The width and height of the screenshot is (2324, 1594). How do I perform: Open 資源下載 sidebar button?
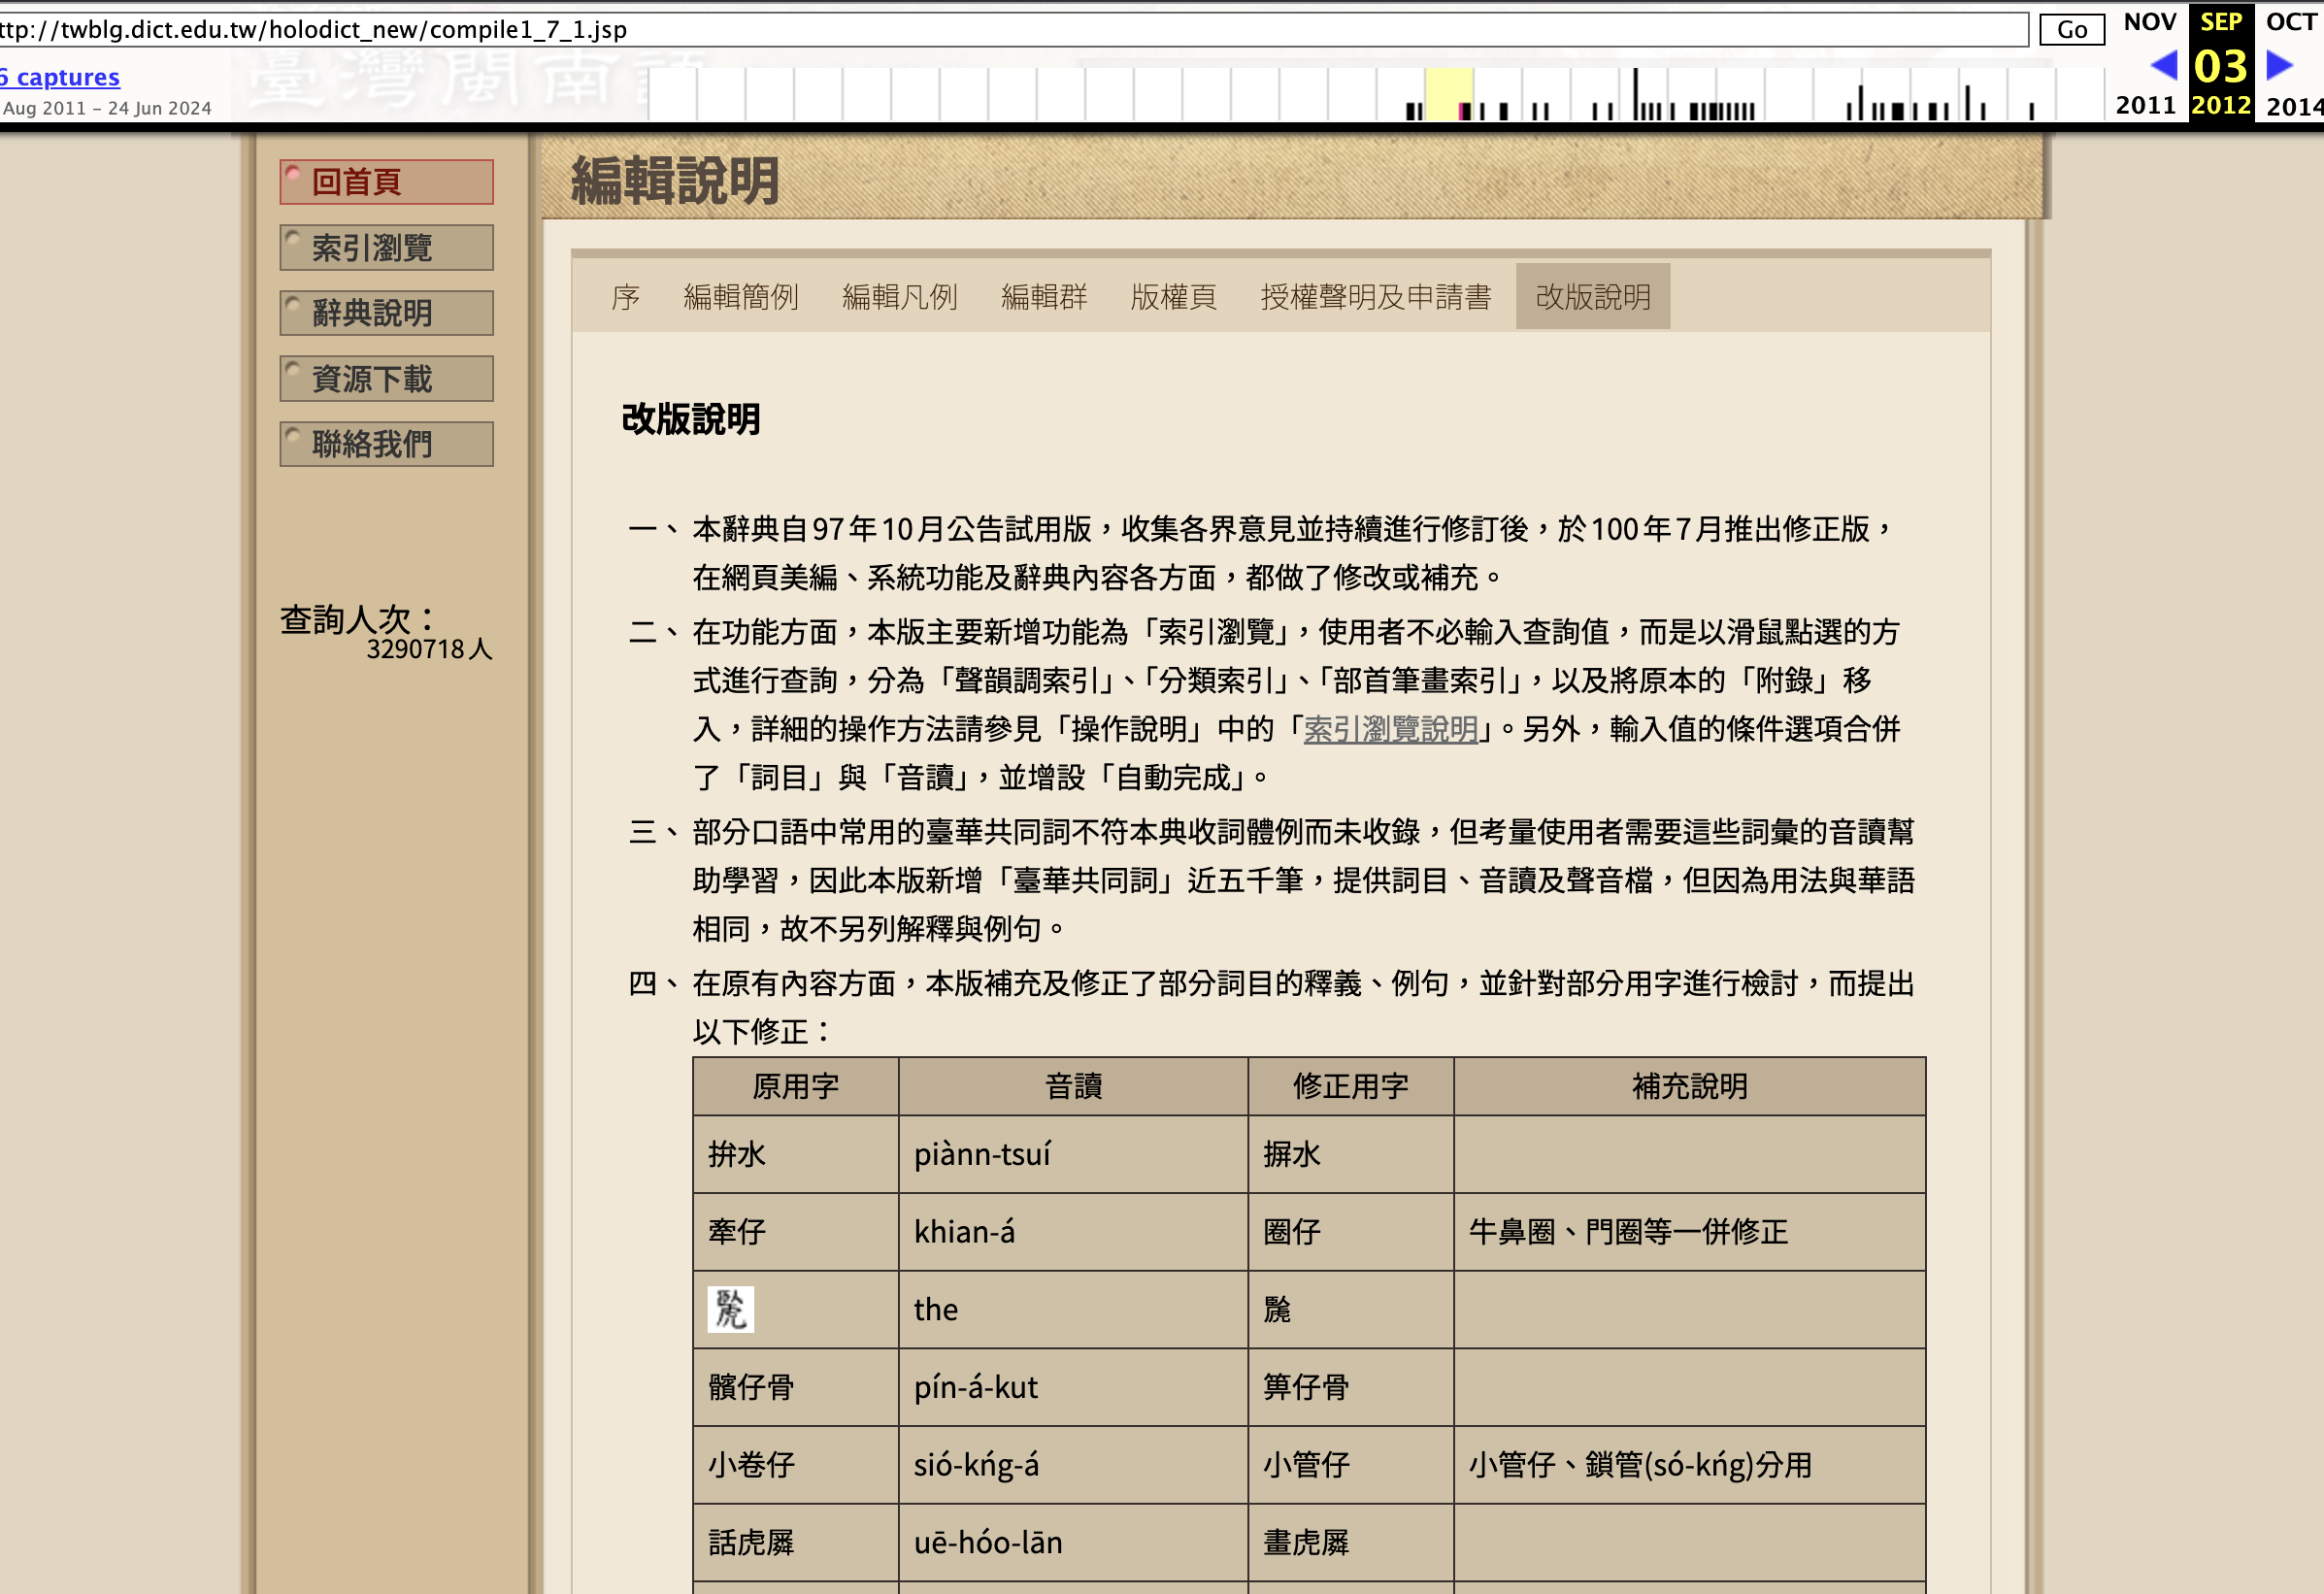(386, 379)
